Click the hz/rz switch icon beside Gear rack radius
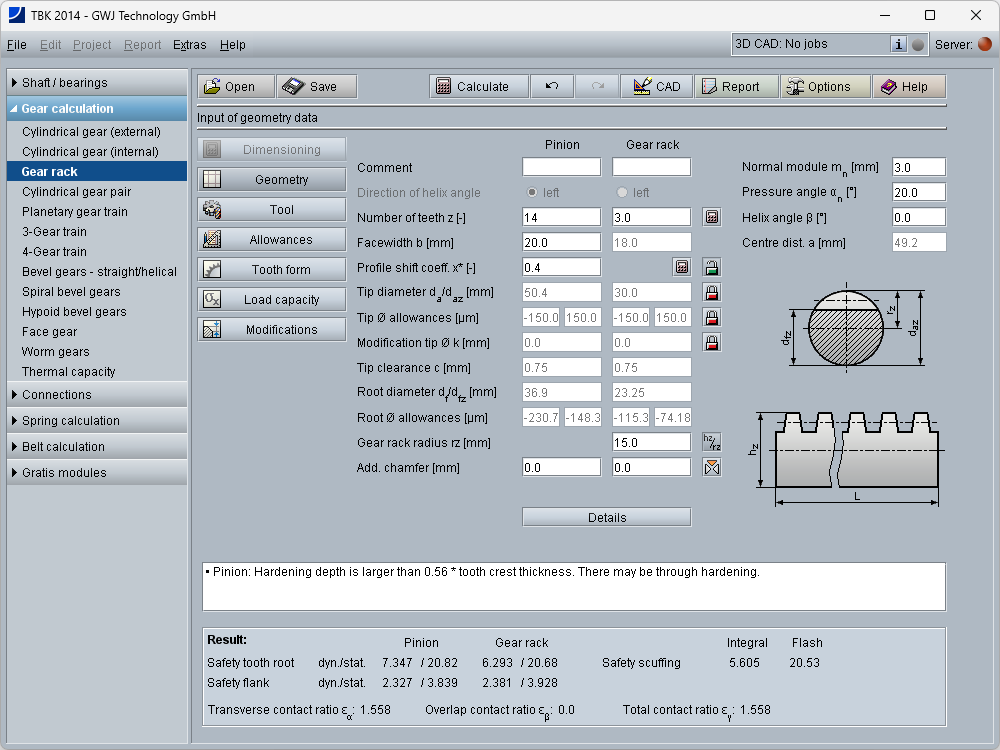The height and width of the screenshot is (750, 1000). click(711, 442)
